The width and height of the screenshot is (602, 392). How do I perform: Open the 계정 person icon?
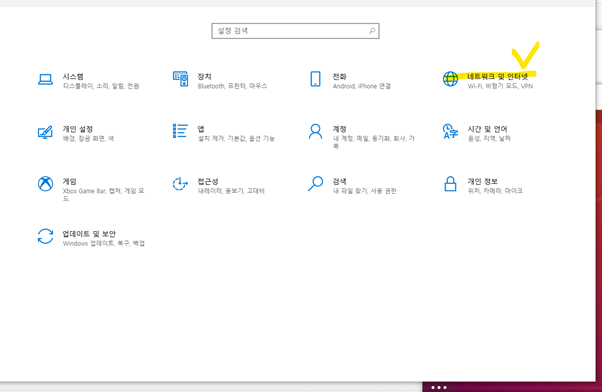(316, 131)
